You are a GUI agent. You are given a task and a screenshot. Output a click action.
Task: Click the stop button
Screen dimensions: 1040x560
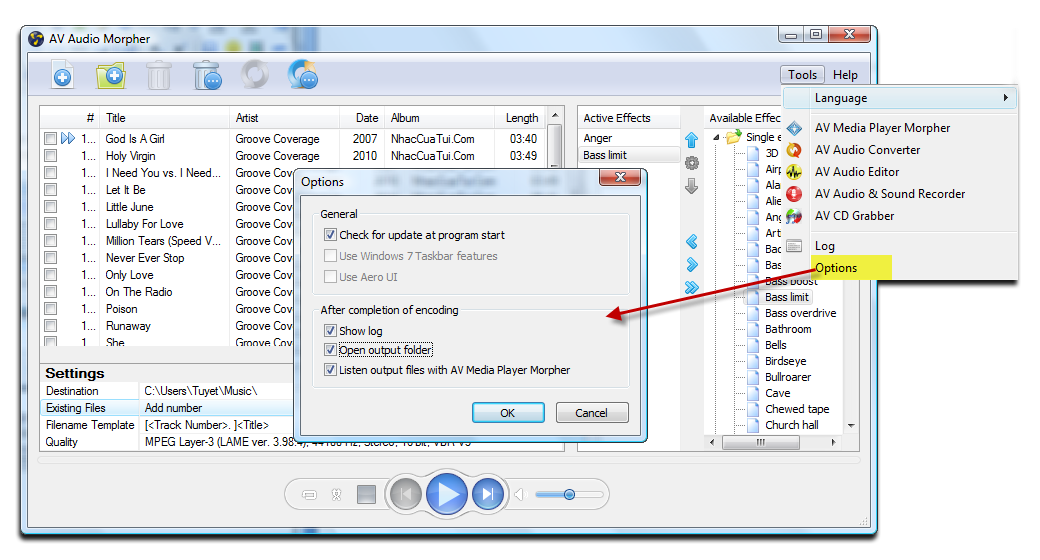(366, 494)
